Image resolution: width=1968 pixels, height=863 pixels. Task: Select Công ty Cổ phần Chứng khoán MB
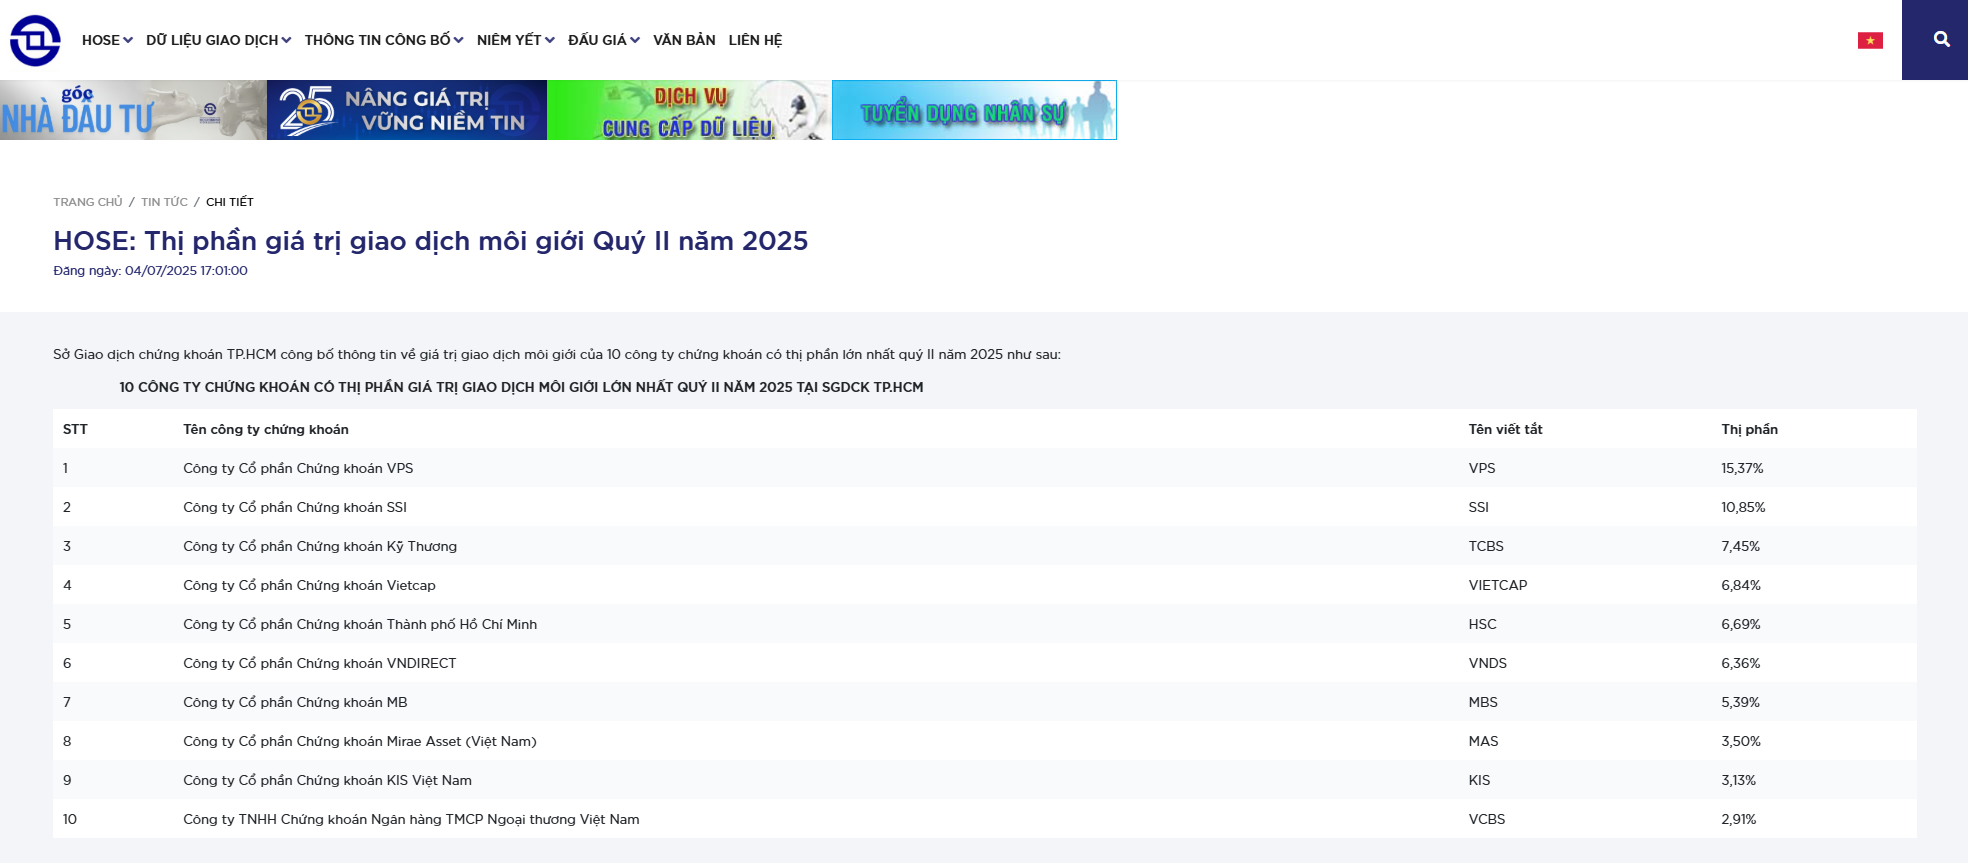pyautogui.click(x=295, y=702)
